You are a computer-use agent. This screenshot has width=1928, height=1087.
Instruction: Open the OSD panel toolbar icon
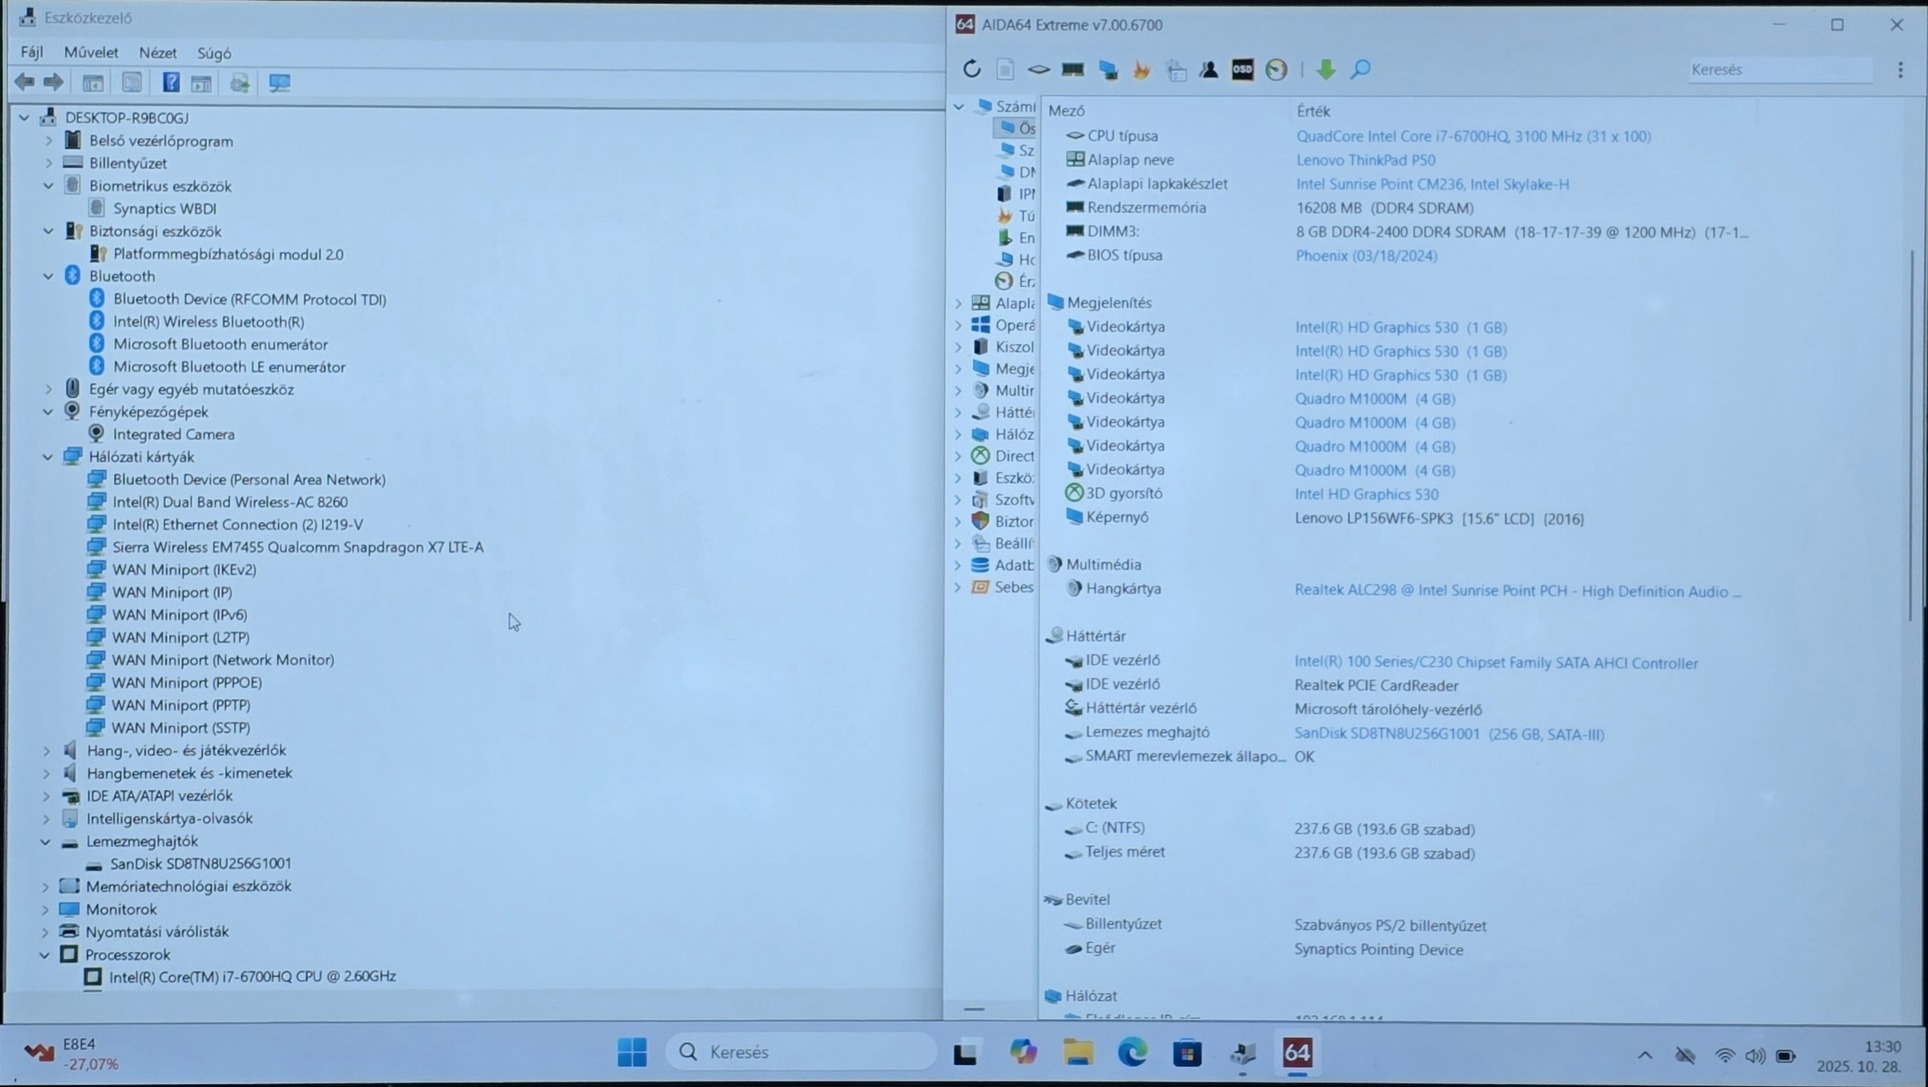pos(1242,69)
